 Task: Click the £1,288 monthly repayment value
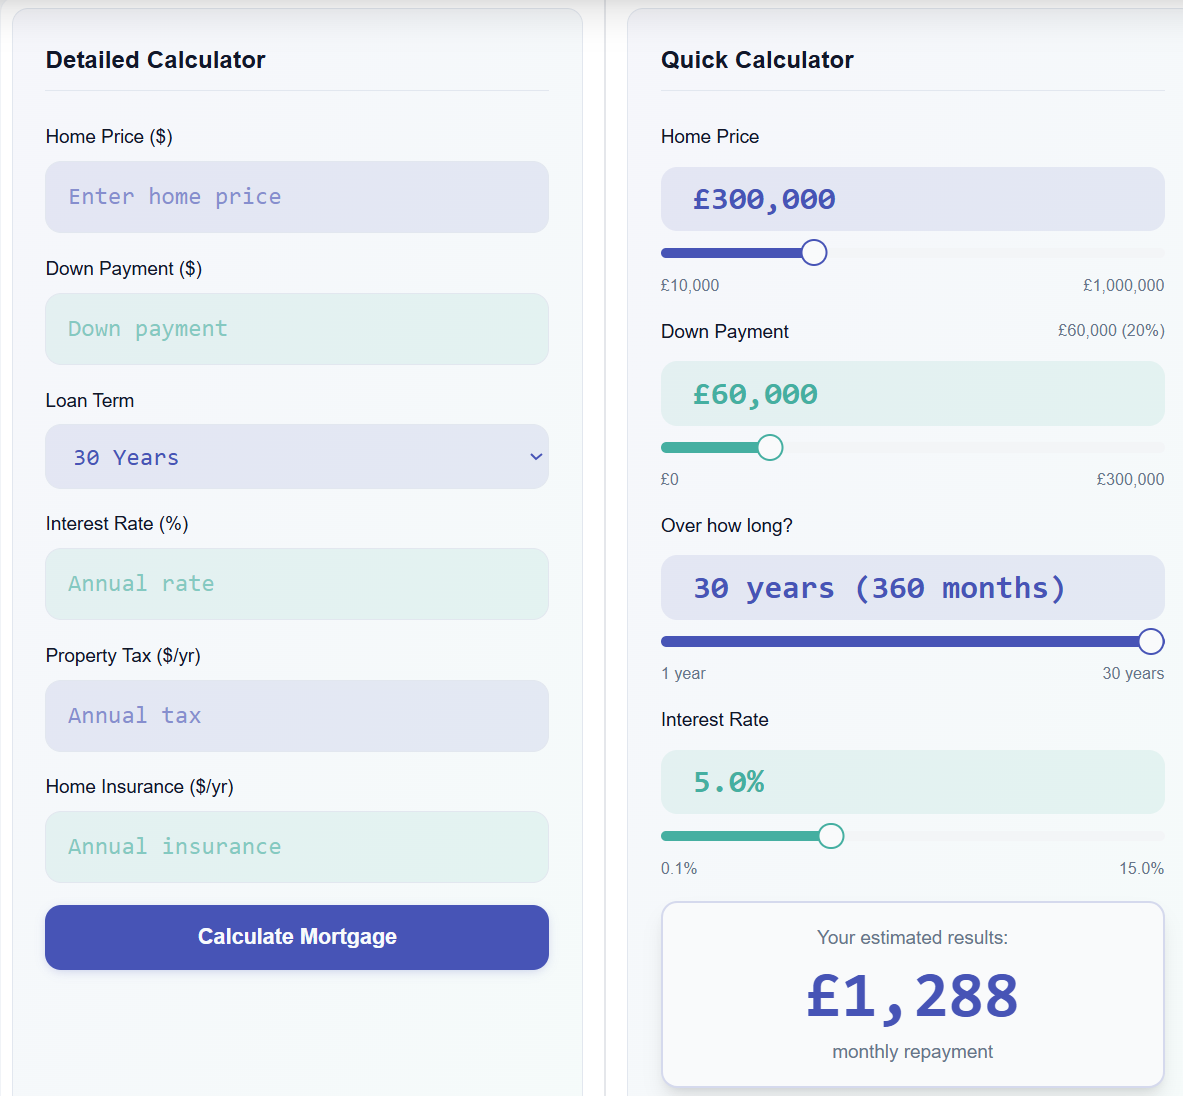(x=912, y=994)
